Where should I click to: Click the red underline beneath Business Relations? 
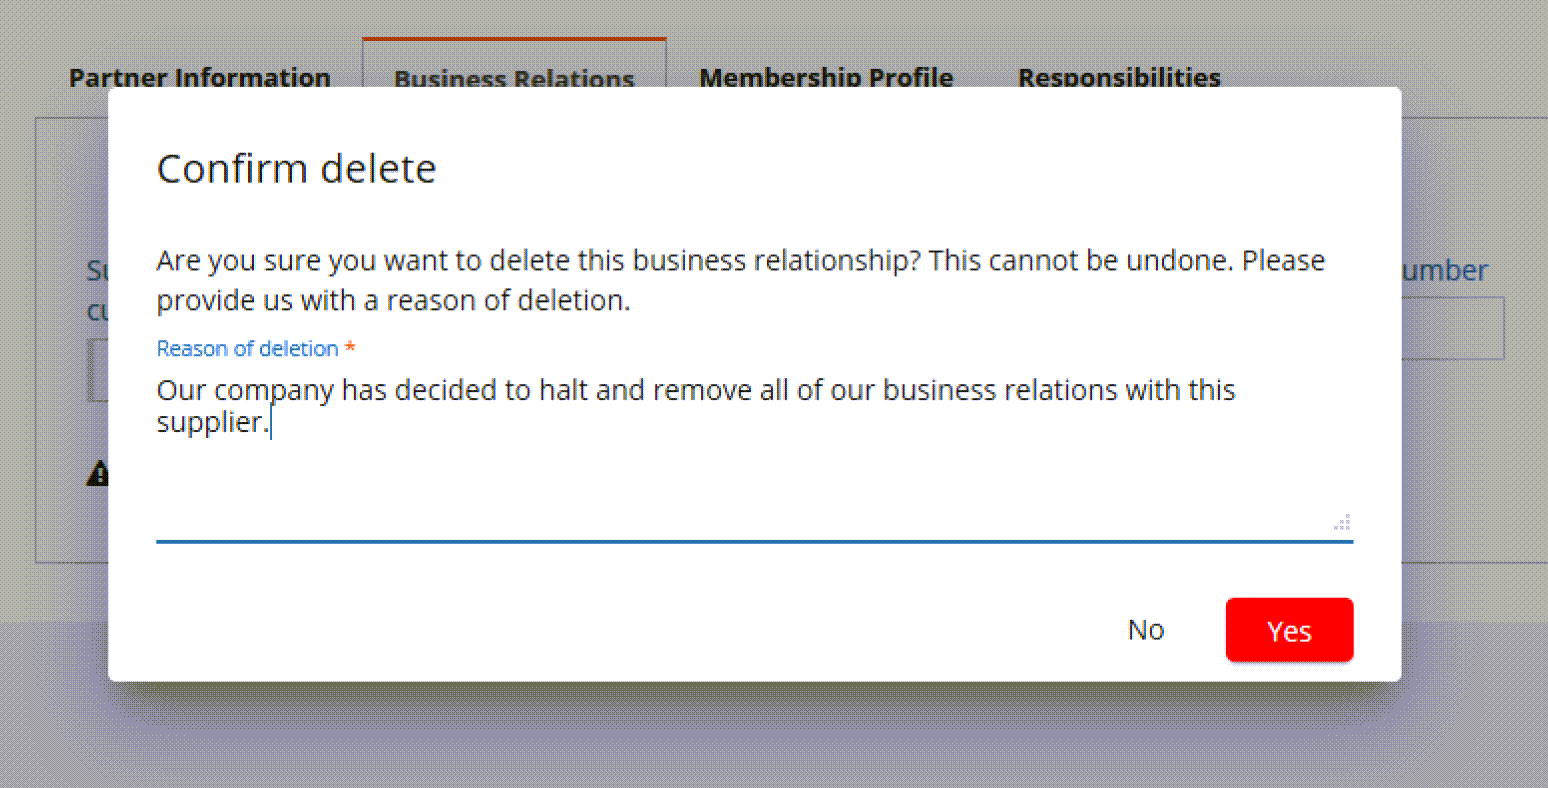514,38
